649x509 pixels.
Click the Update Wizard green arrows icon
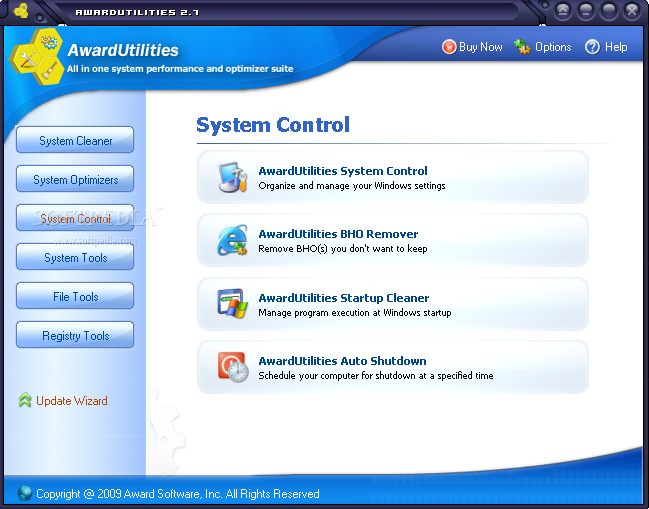pyautogui.click(x=25, y=400)
